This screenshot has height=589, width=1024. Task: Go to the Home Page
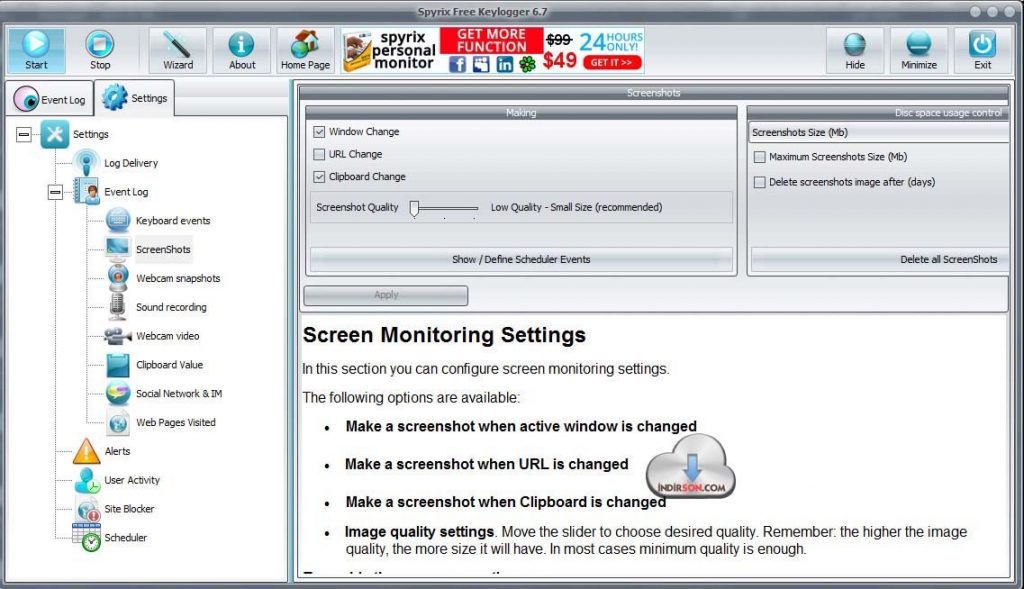tap(305, 50)
